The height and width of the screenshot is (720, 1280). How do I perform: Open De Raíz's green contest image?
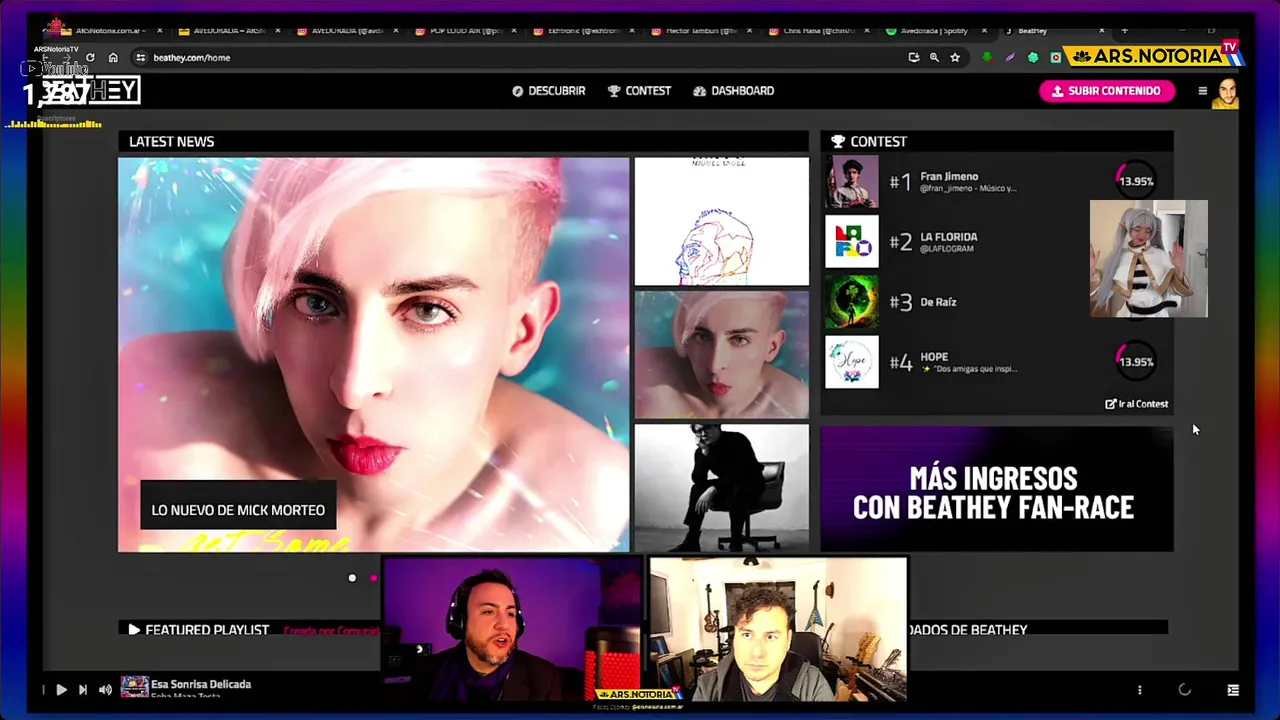[x=851, y=301]
